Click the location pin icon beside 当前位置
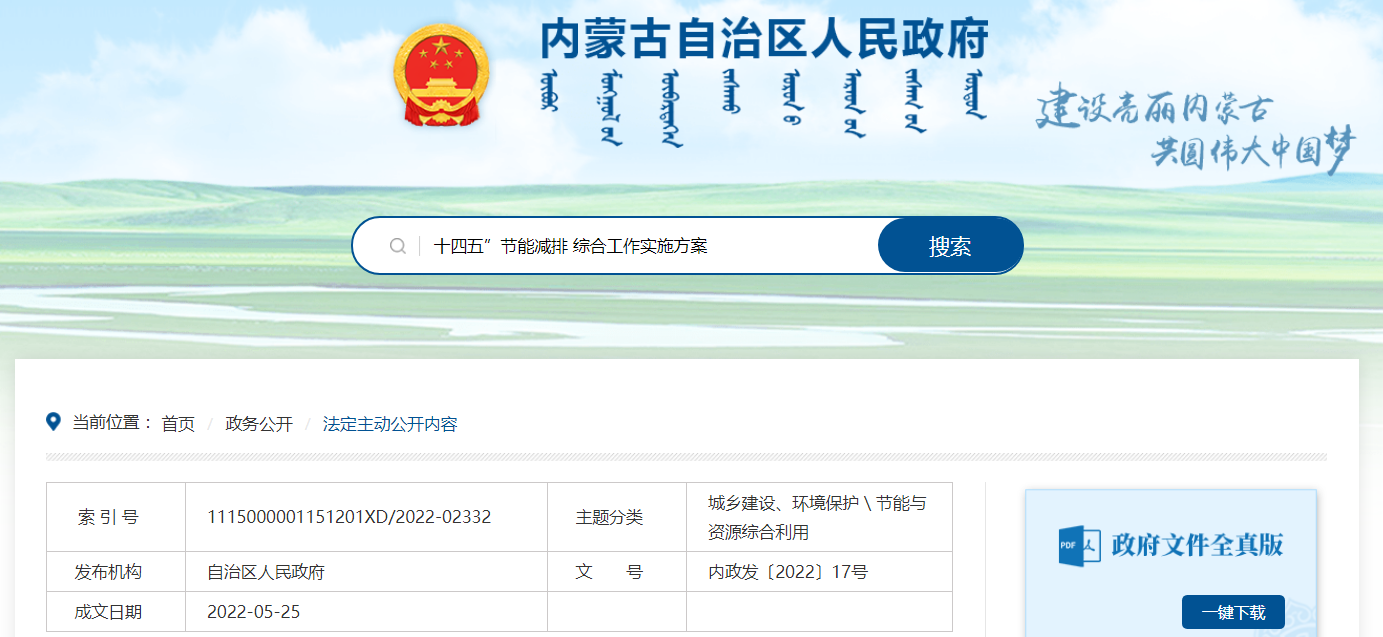 coord(54,422)
